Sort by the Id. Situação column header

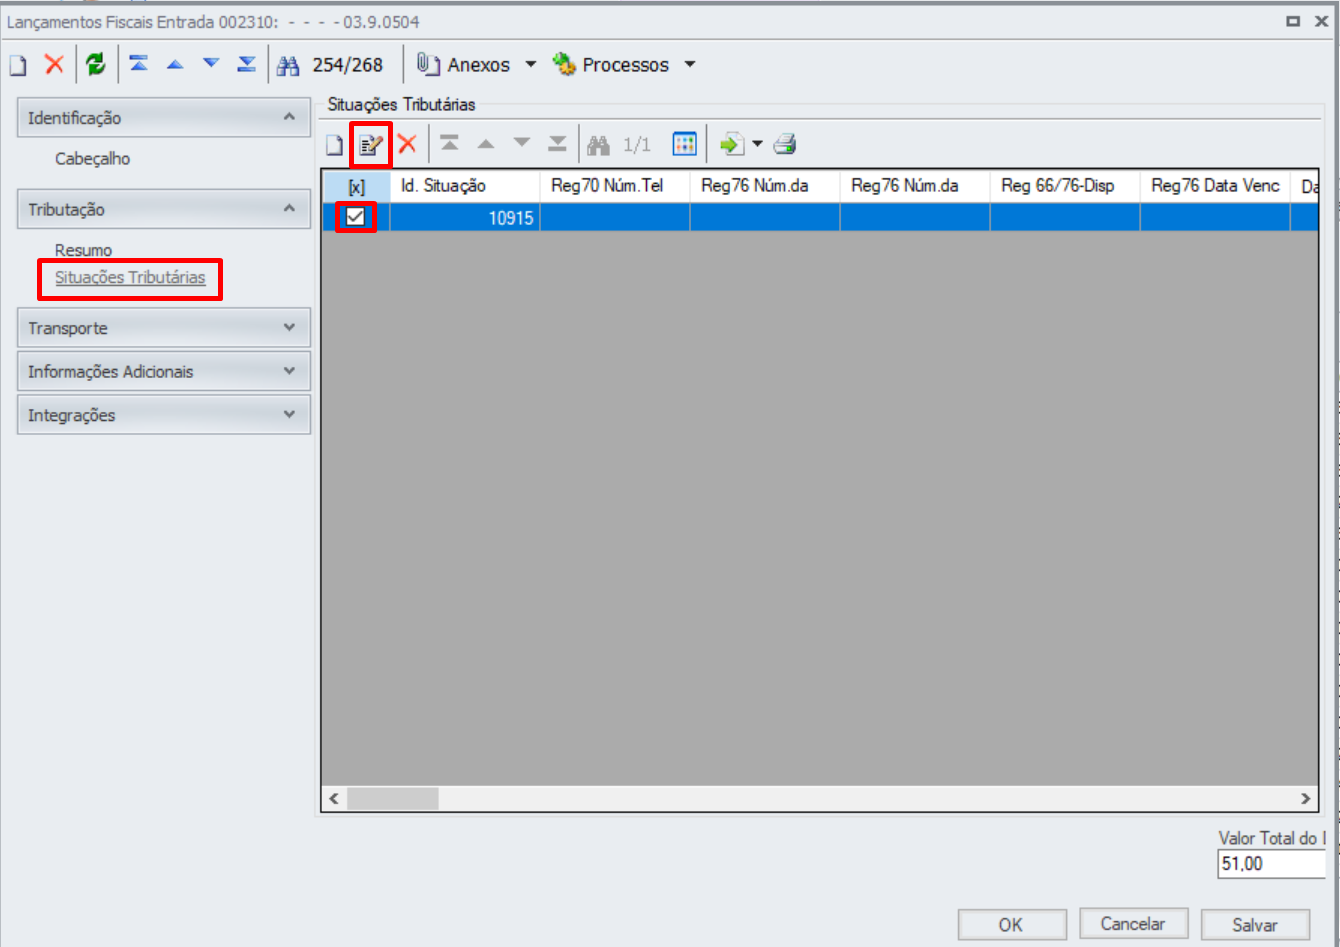[x=465, y=187]
